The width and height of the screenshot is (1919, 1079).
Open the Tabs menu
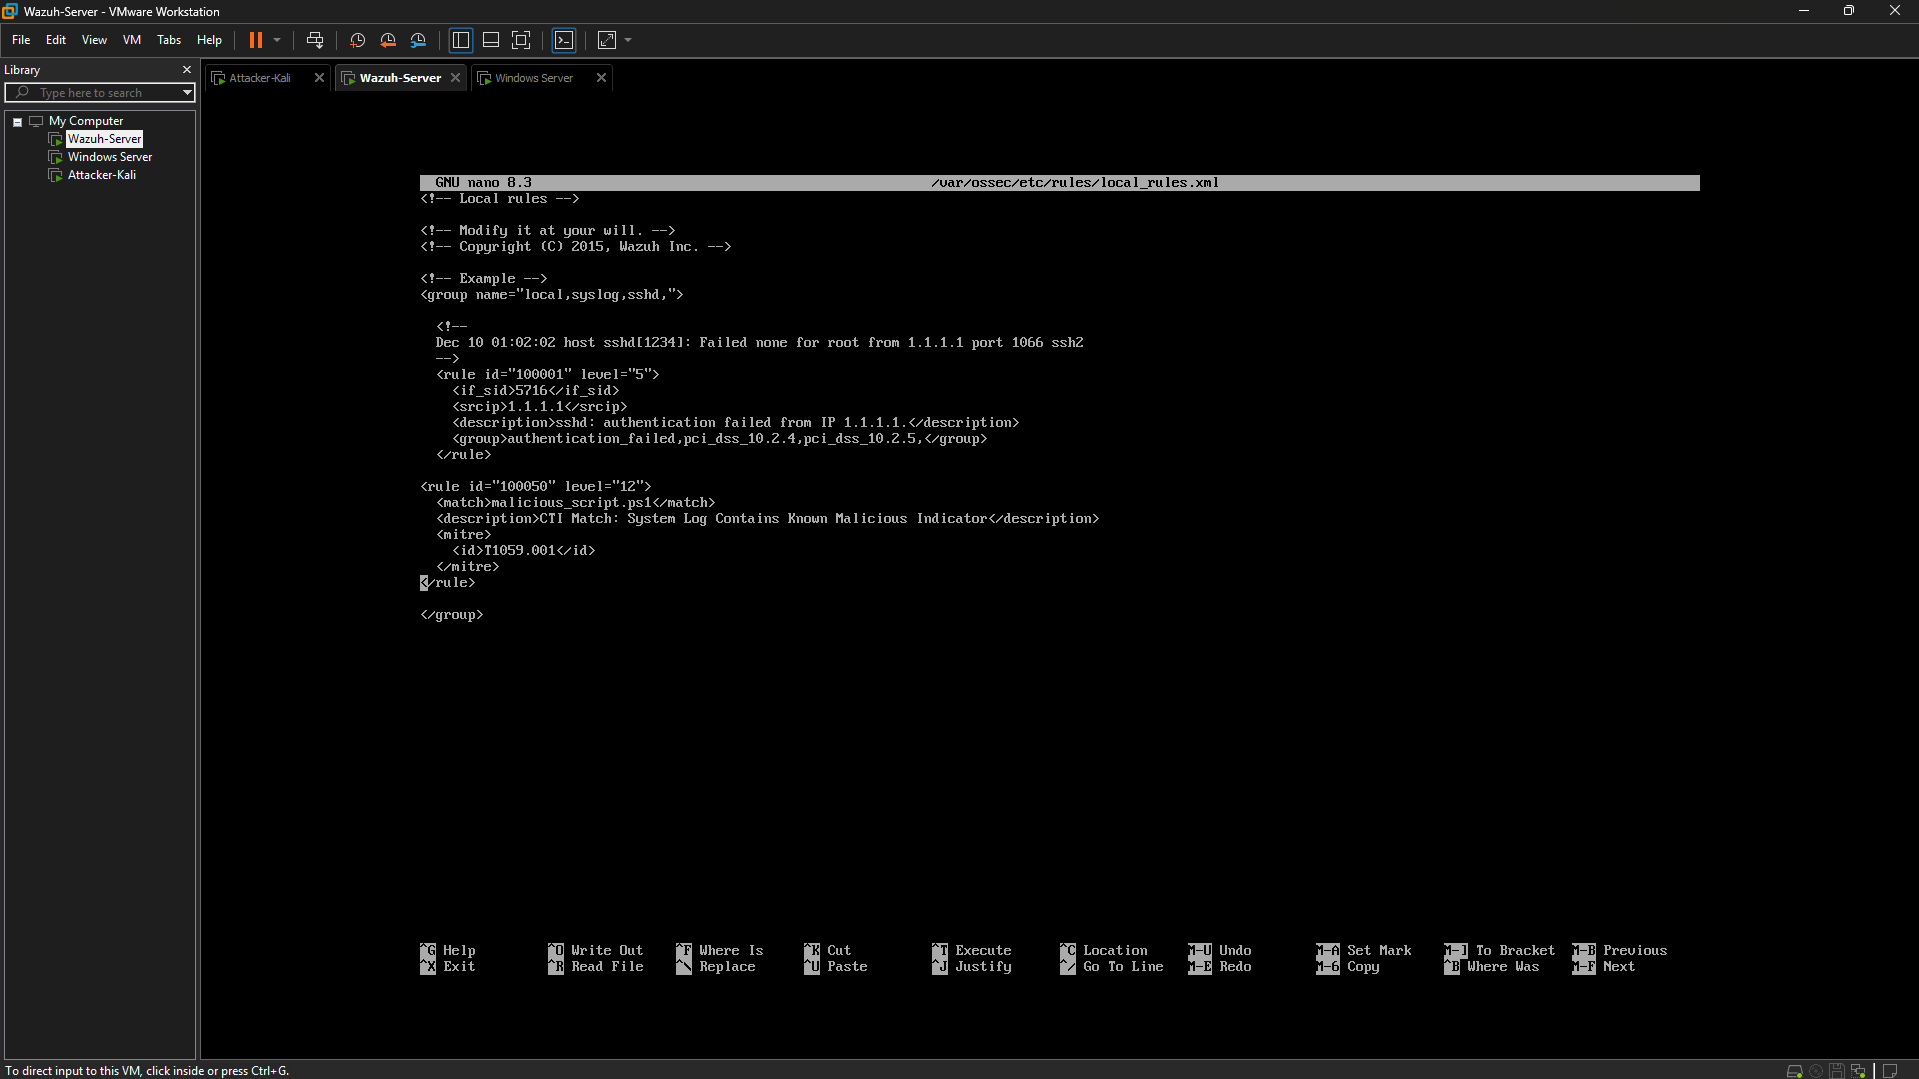tap(169, 40)
